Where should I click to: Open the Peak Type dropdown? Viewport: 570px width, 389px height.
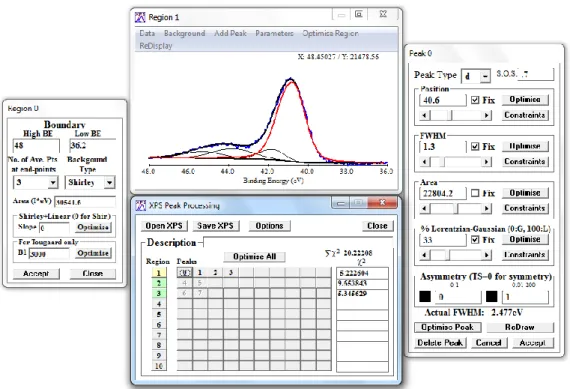click(485, 76)
